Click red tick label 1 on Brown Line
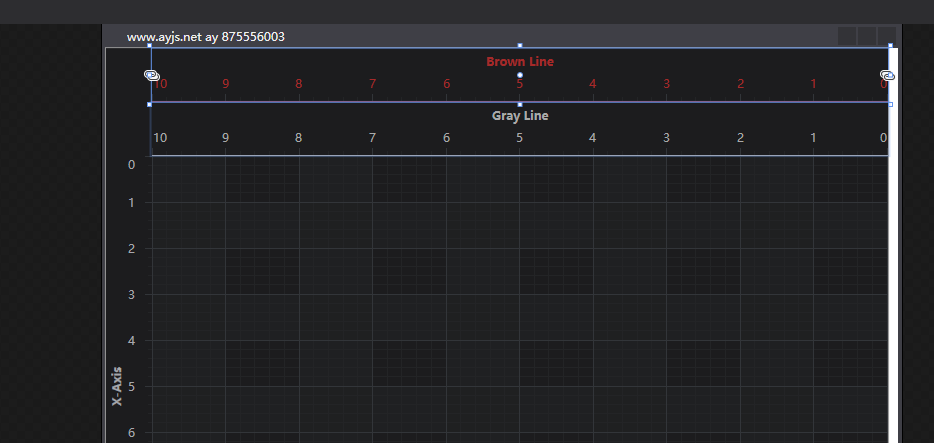Image resolution: width=934 pixels, height=443 pixels. tap(813, 84)
